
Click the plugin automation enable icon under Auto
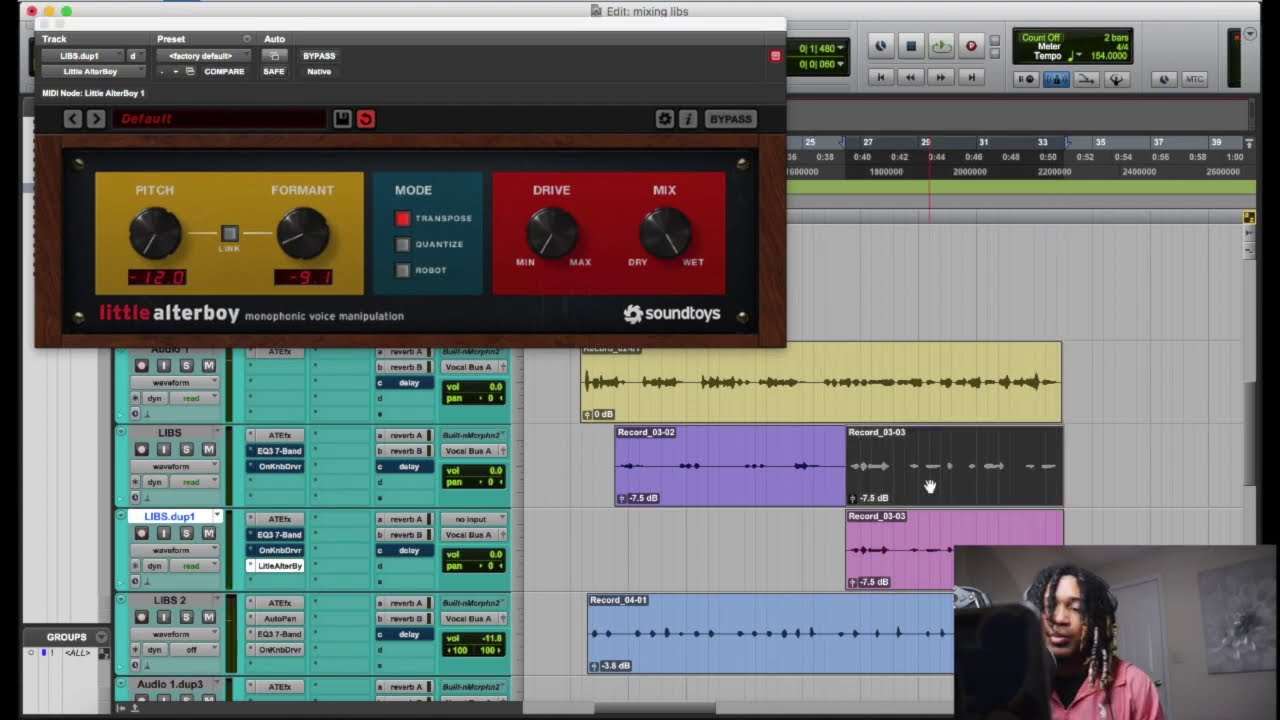pos(274,56)
